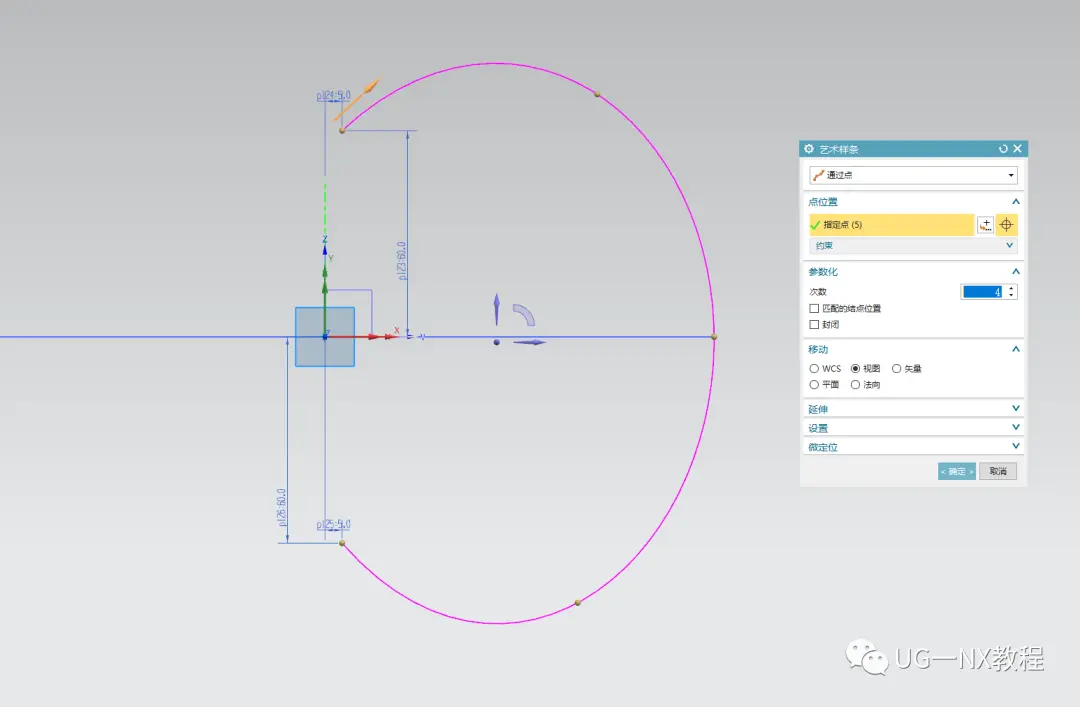Viewport: 1080px width, 707px height.
Task: Select the 法向 radio button
Action: coord(855,385)
